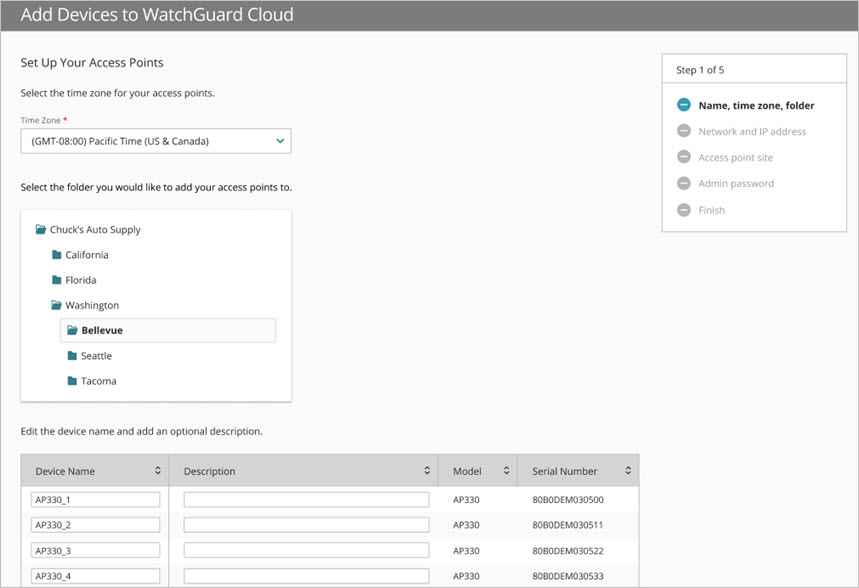859x588 pixels.
Task: Click the Bellevue open folder icon
Action: click(x=72, y=330)
